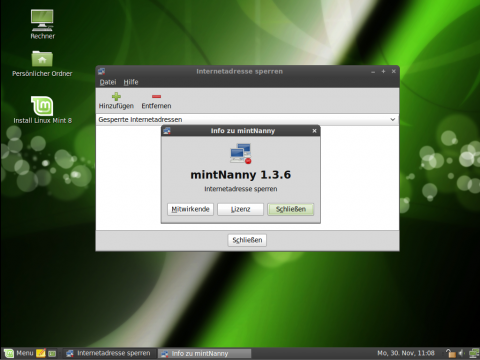The width and height of the screenshot is (480, 360).
Task: Click Schließen at the main window bottom
Action: click(247, 240)
